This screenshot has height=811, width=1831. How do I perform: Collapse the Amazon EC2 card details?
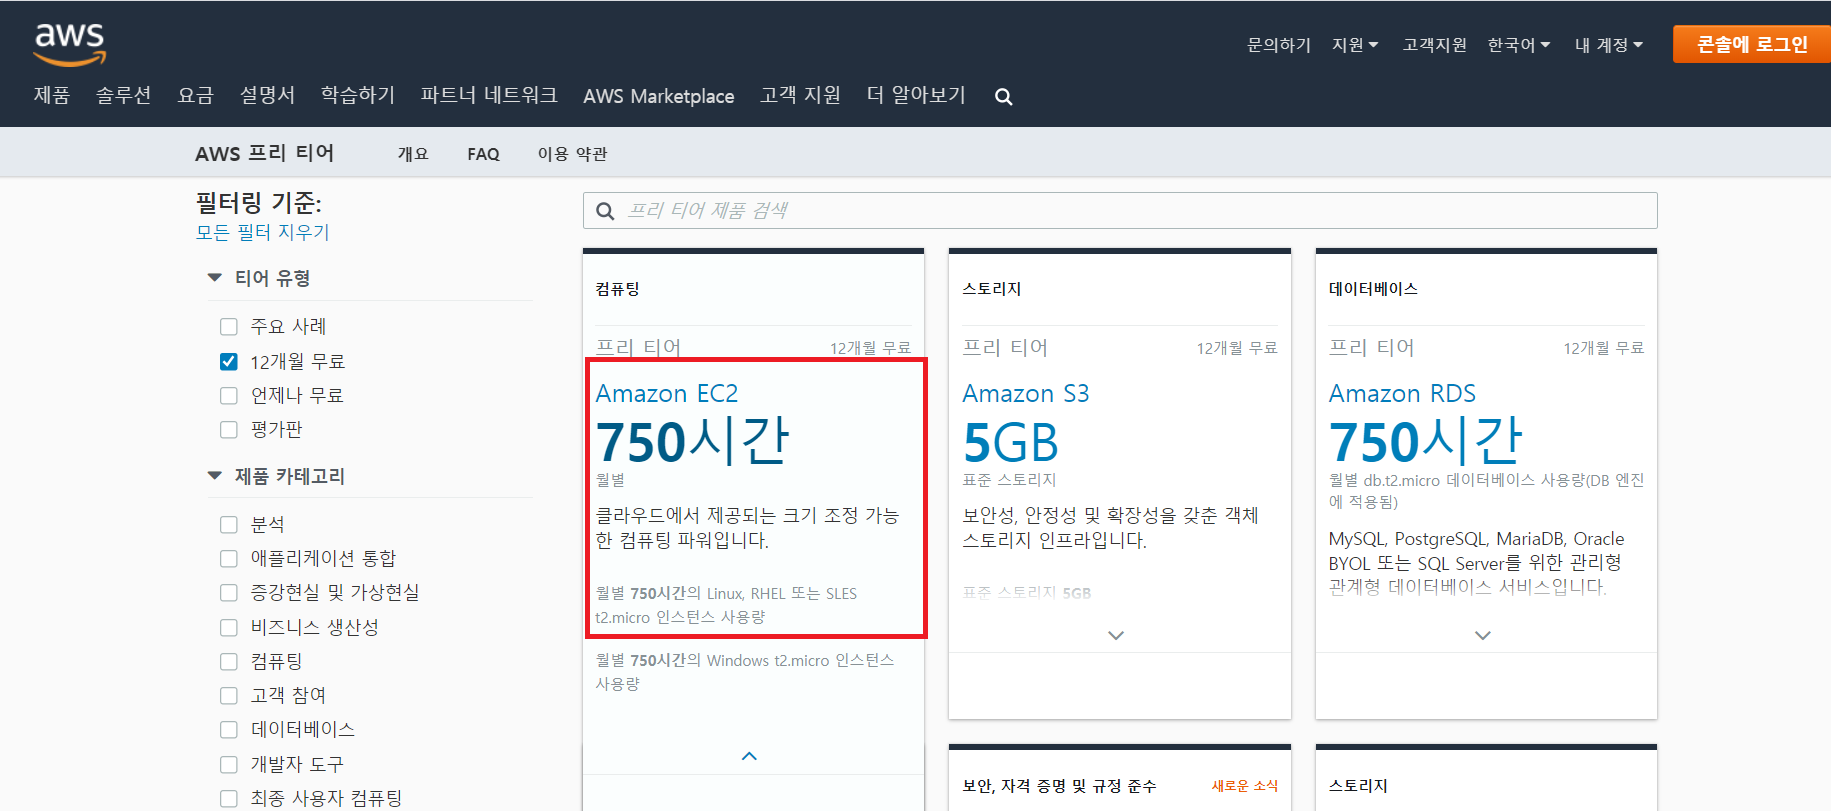tap(749, 756)
